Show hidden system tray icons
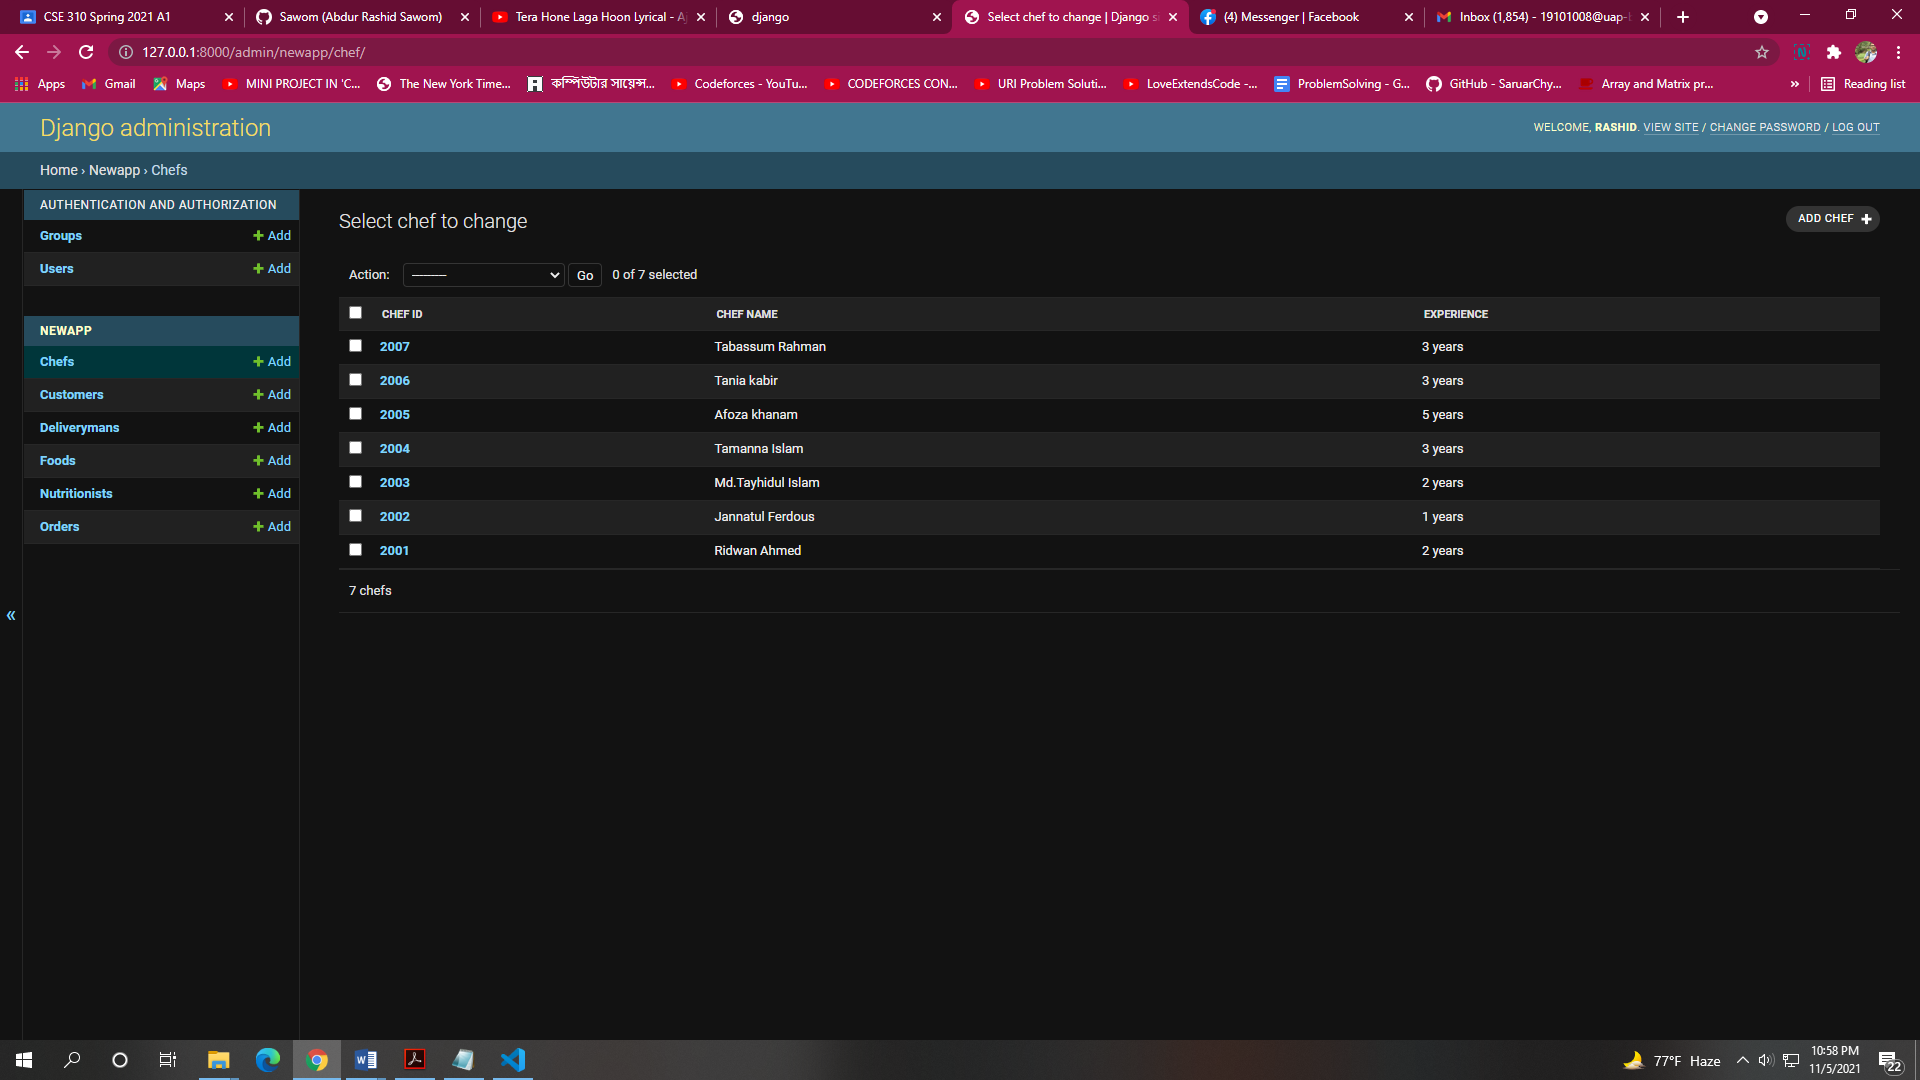Screen dimensions: 1920x1080 pyautogui.click(x=1742, y=1060)
